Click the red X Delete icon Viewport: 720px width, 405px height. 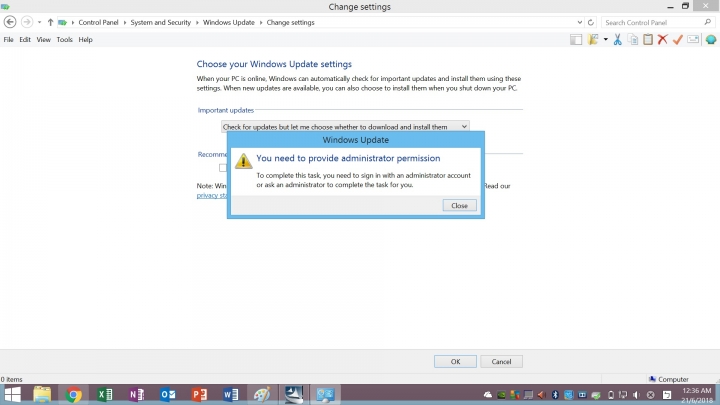(x=663, y=39)
